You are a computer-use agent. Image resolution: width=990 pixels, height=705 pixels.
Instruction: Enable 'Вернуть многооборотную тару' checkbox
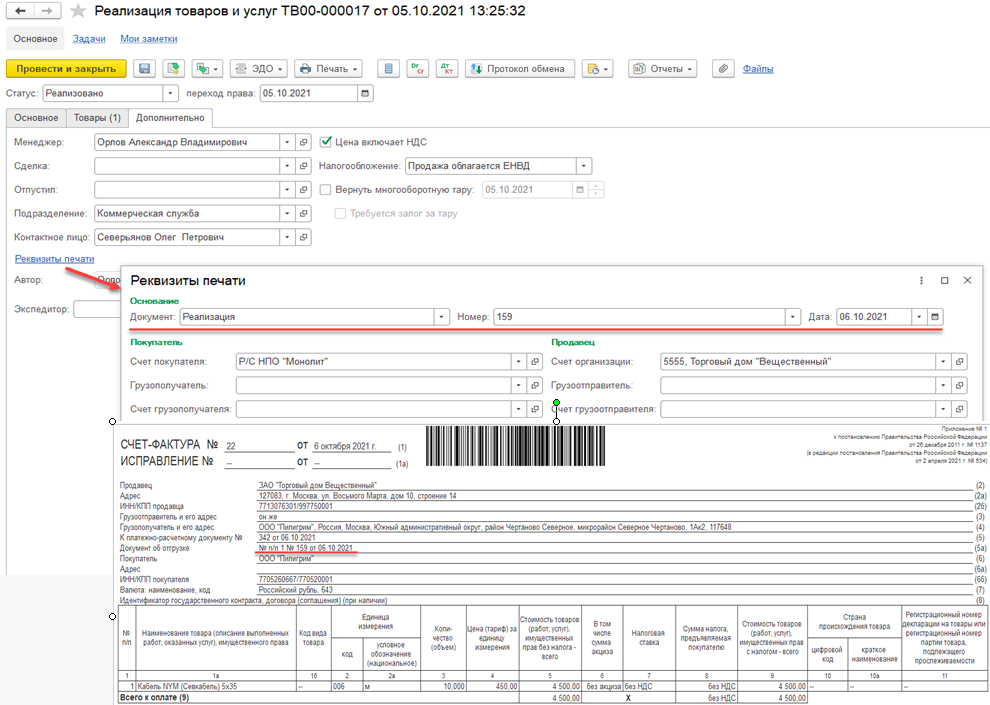coord(325,190)
